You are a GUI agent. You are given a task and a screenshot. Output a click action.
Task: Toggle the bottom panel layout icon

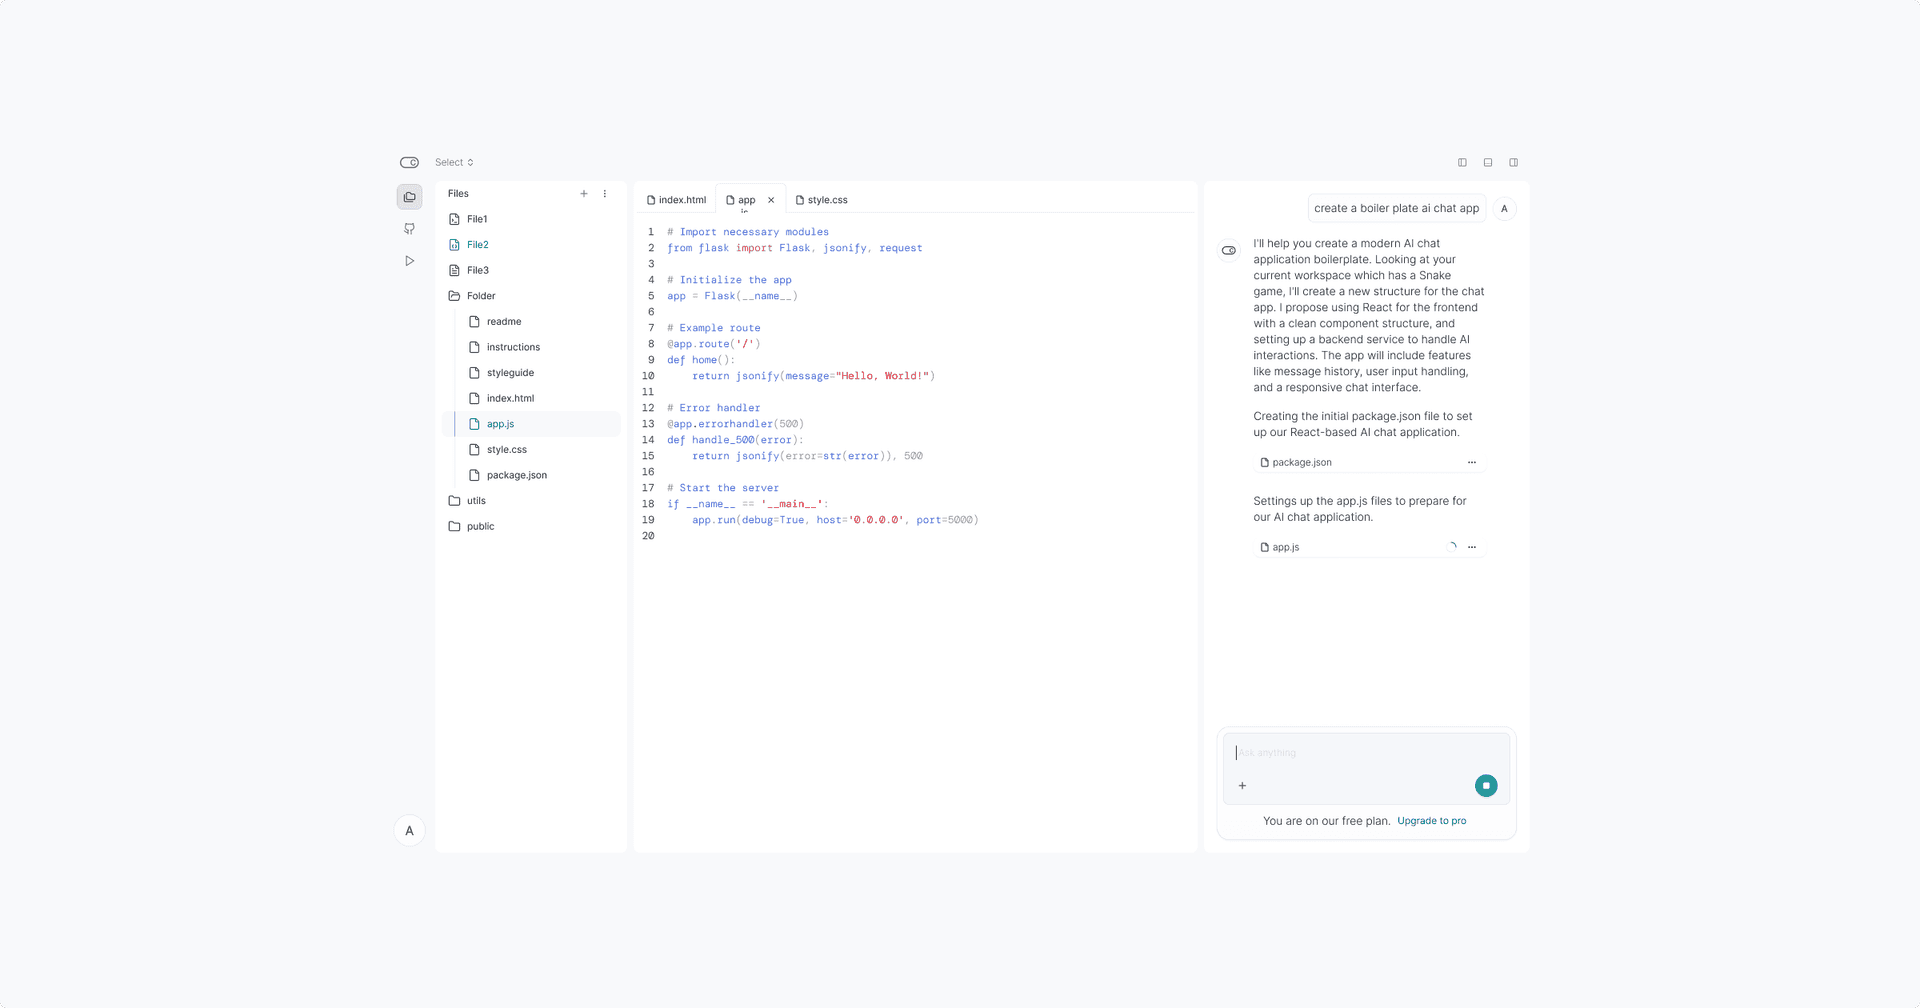click(1488, 162)
